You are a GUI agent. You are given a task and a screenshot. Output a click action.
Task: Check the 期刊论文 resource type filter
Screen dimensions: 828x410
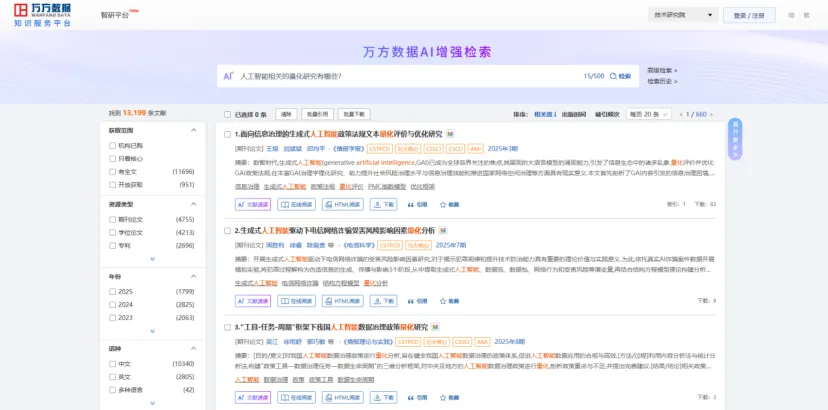pos(112,218)
